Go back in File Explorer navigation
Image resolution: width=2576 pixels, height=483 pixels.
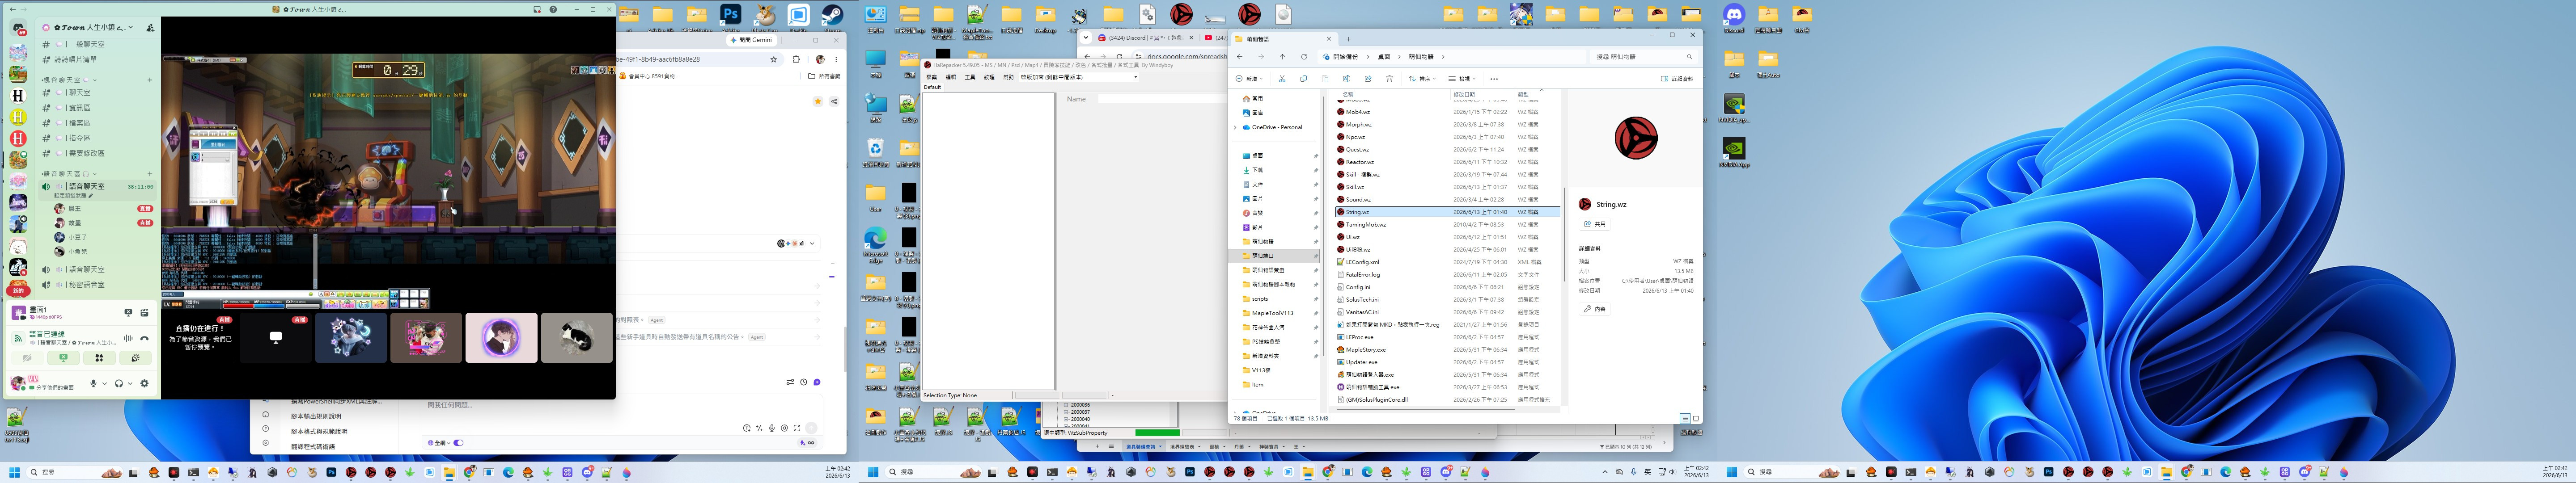point(1240,57)
